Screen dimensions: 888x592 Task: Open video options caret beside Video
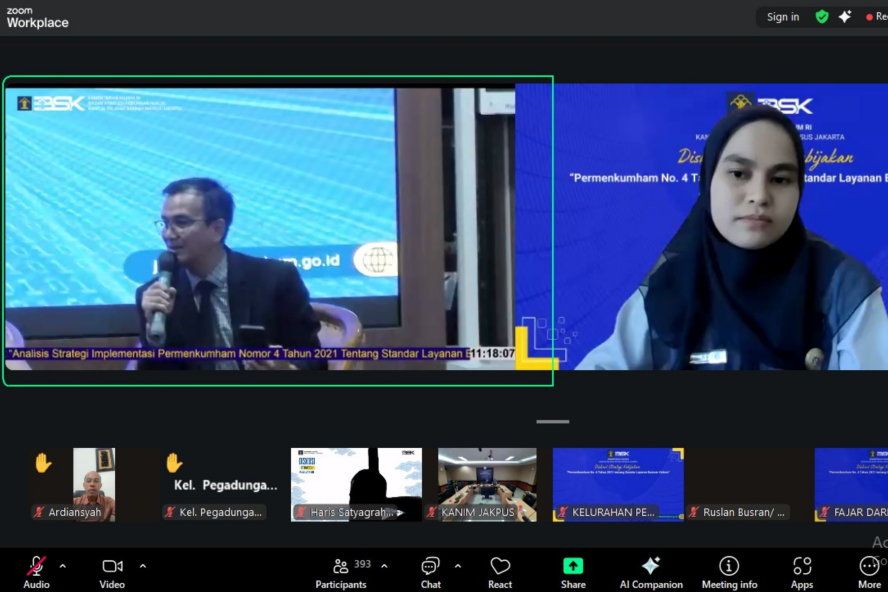142,566
